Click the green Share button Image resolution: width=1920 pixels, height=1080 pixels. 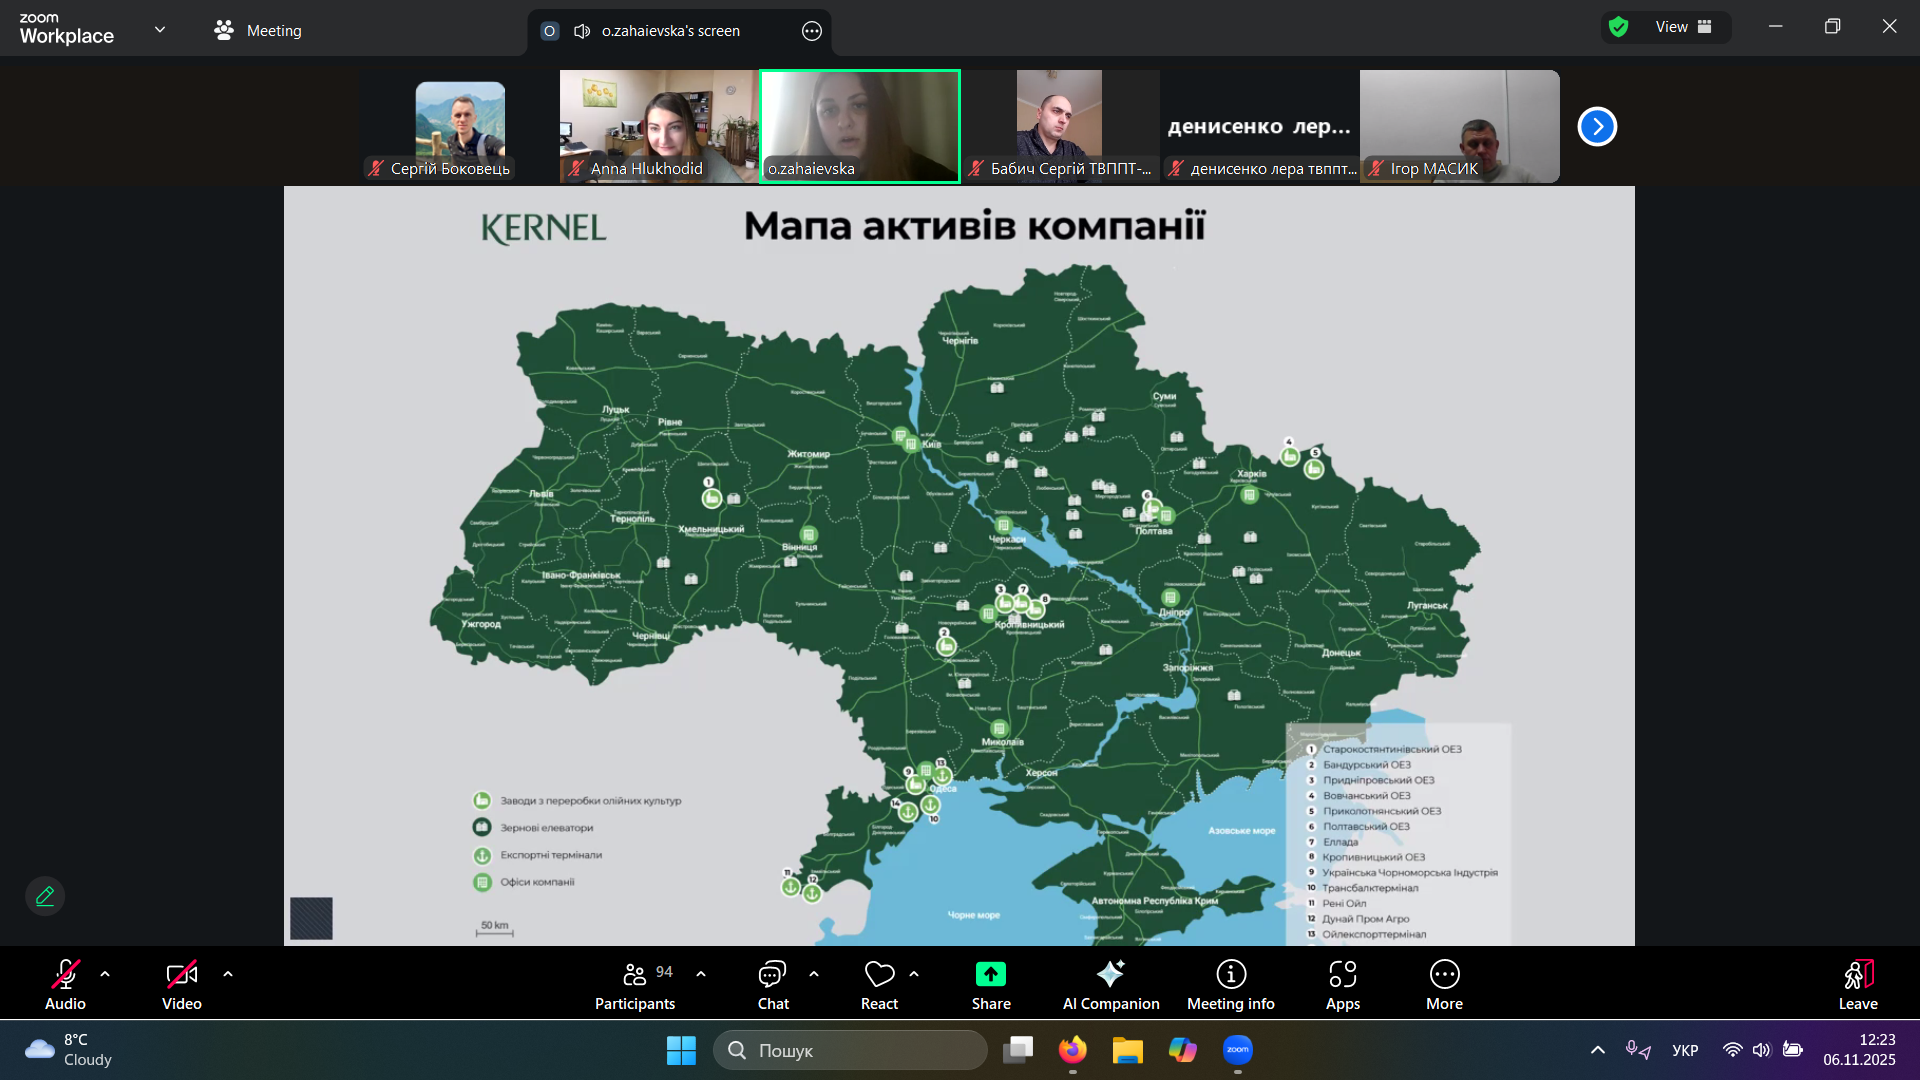990,985
